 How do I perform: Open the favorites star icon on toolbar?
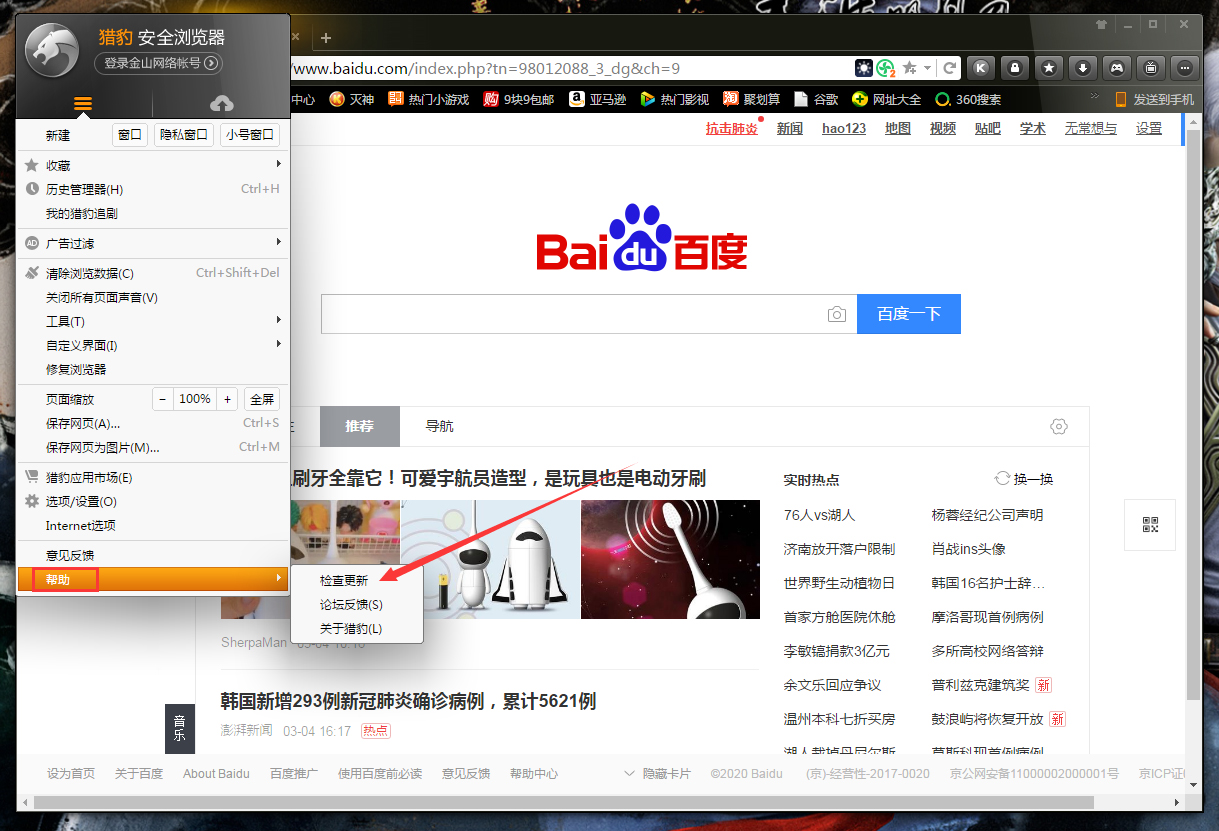point(1049,68)
